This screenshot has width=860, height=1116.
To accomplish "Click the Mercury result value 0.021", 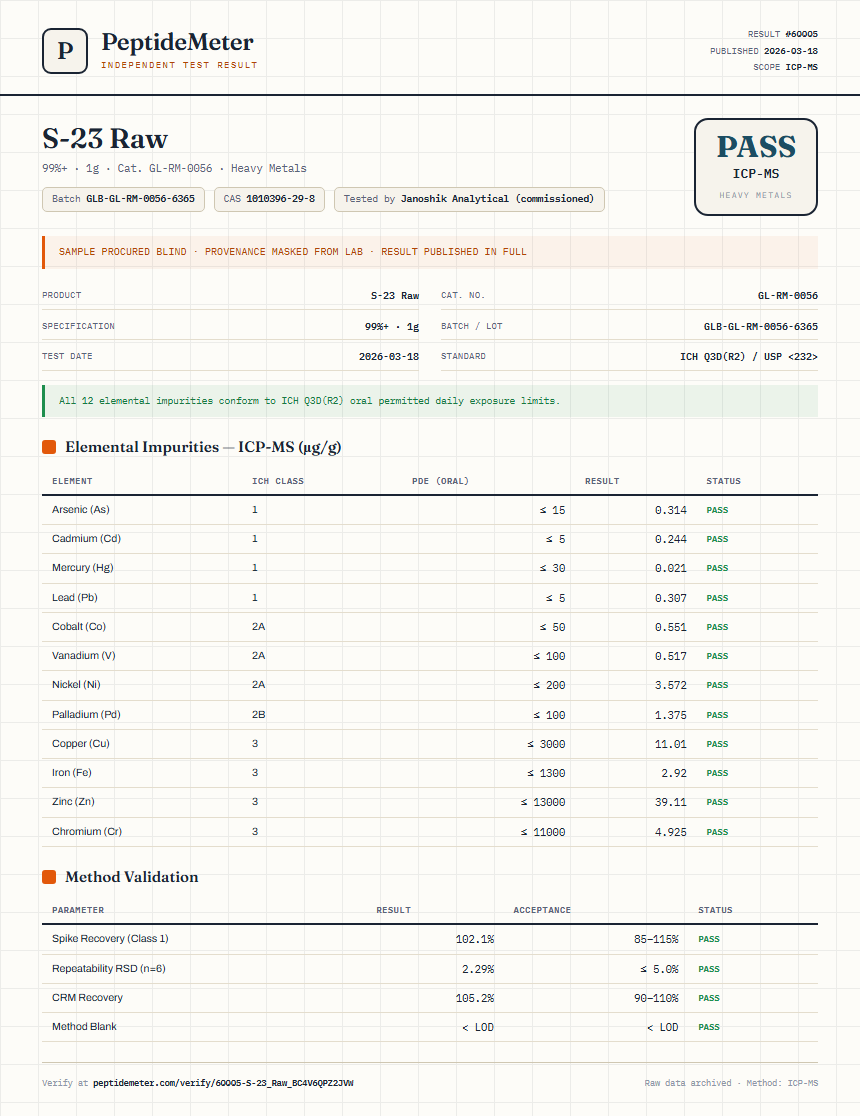I will (671, 569).
